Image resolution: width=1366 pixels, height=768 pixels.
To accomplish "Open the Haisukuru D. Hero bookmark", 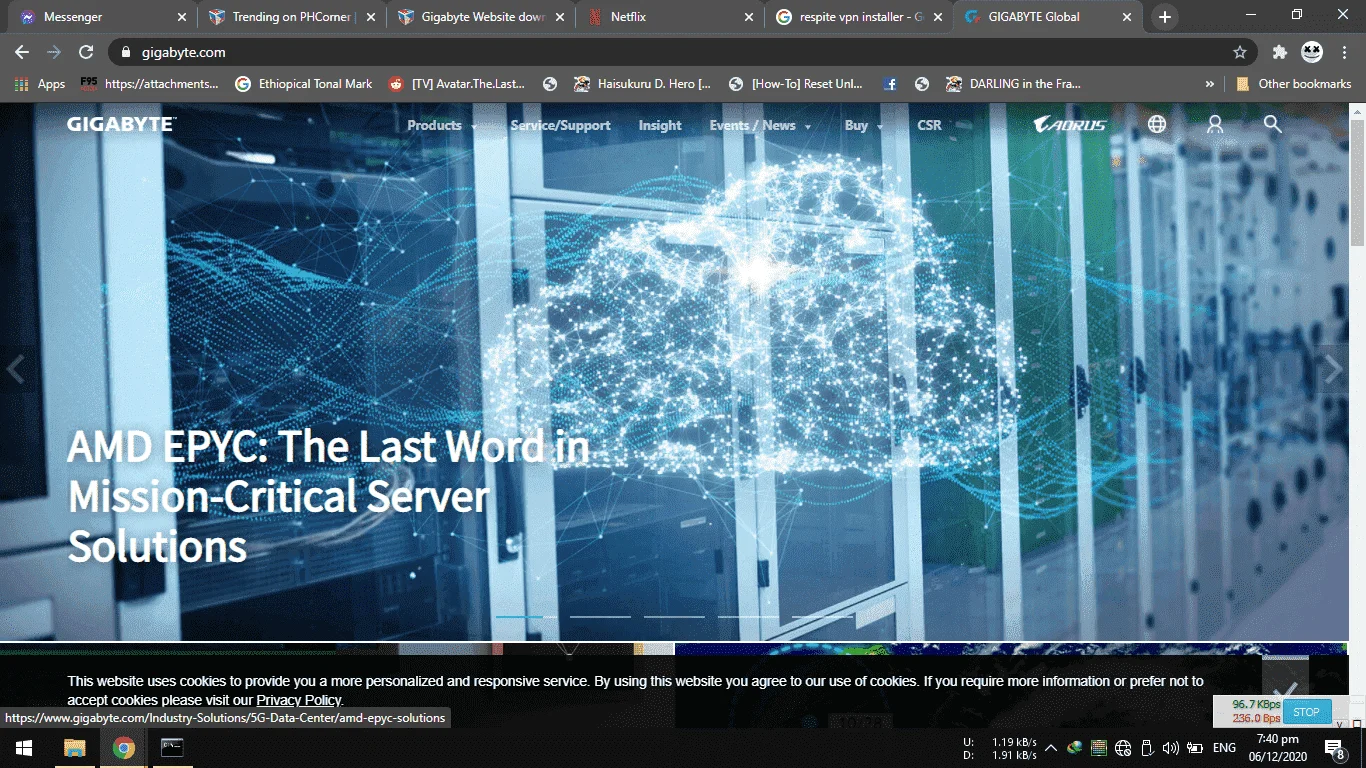I will pos(642,84).
